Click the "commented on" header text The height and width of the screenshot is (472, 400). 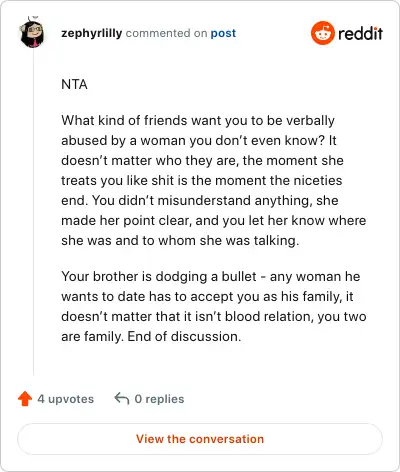coord(166,33)
